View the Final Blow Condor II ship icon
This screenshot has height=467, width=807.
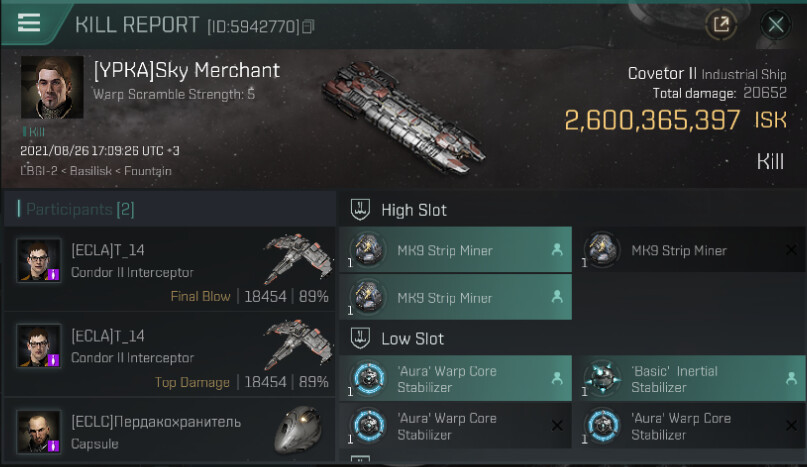[297, 260]
